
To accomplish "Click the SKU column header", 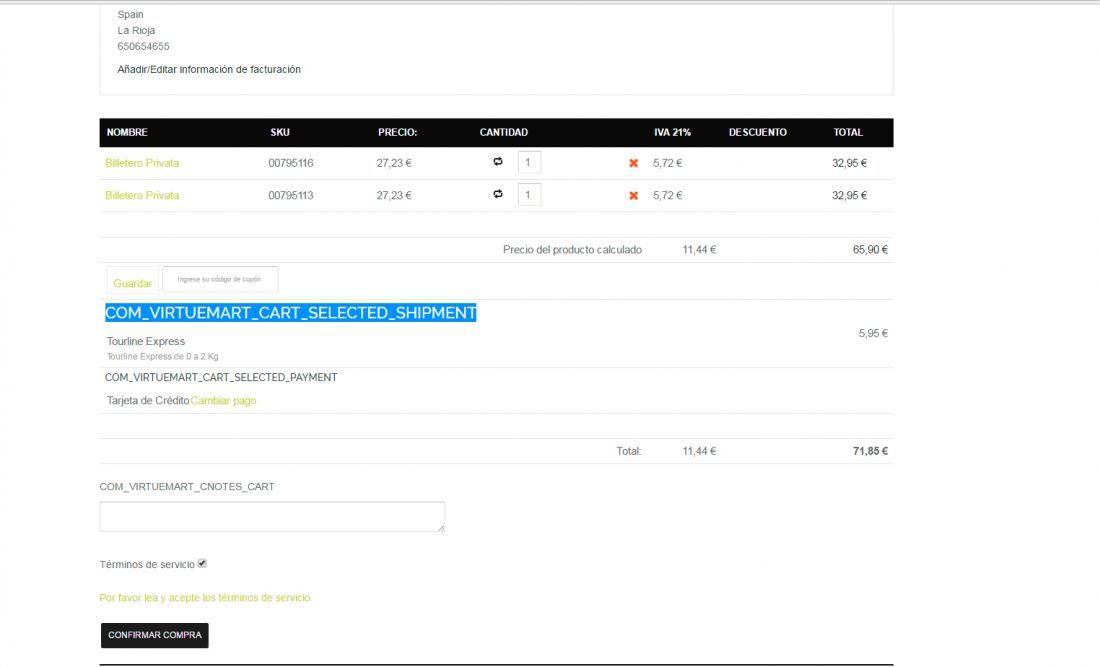I will pyautogui.click(x=280, y=132).
